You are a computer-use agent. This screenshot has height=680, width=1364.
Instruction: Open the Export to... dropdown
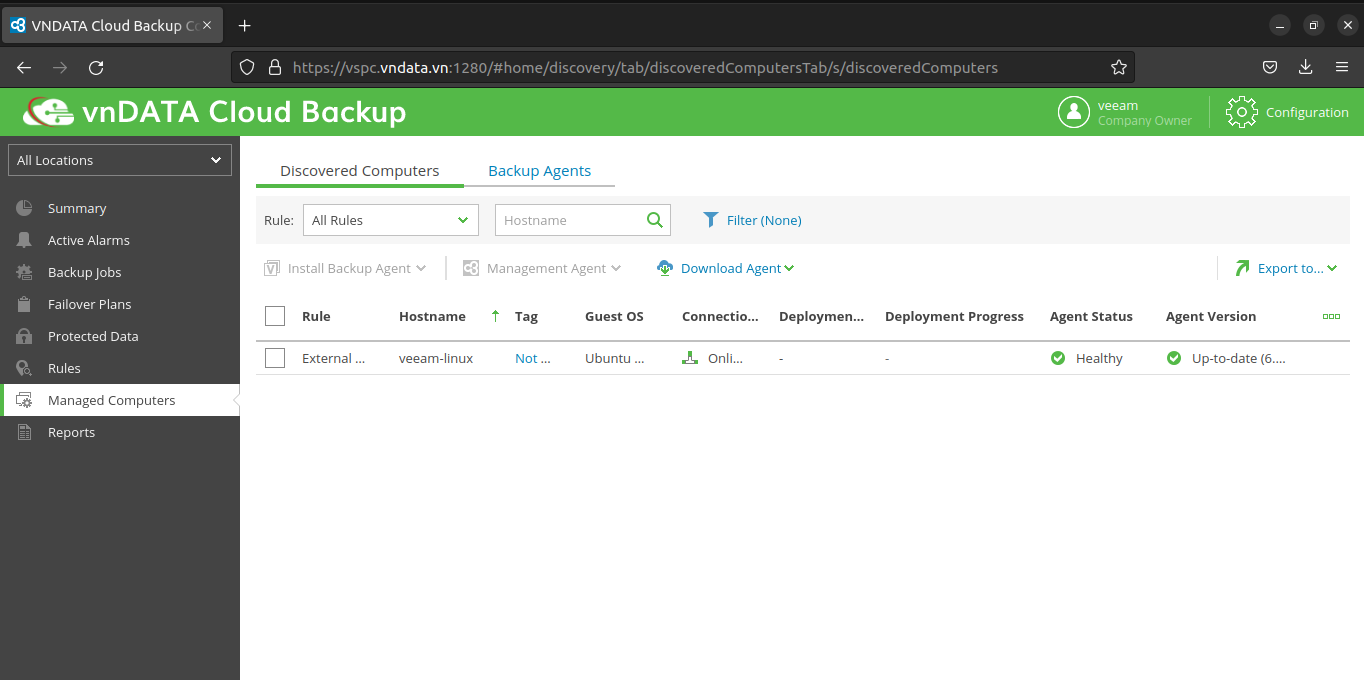[x=1288, y=268]
